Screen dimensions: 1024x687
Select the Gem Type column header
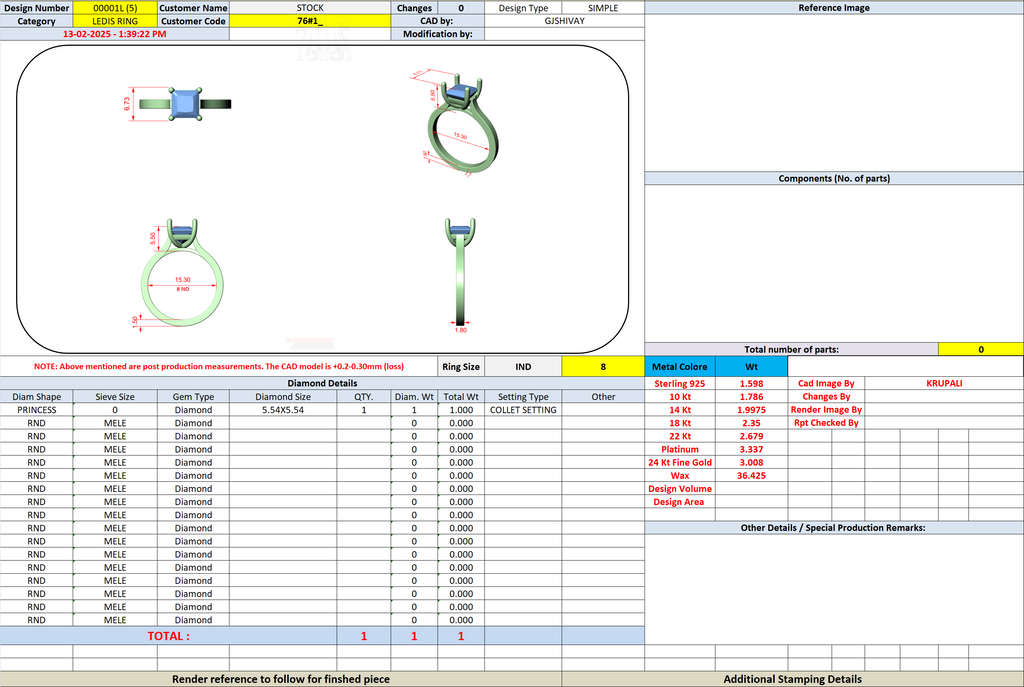tap(193, 396)
